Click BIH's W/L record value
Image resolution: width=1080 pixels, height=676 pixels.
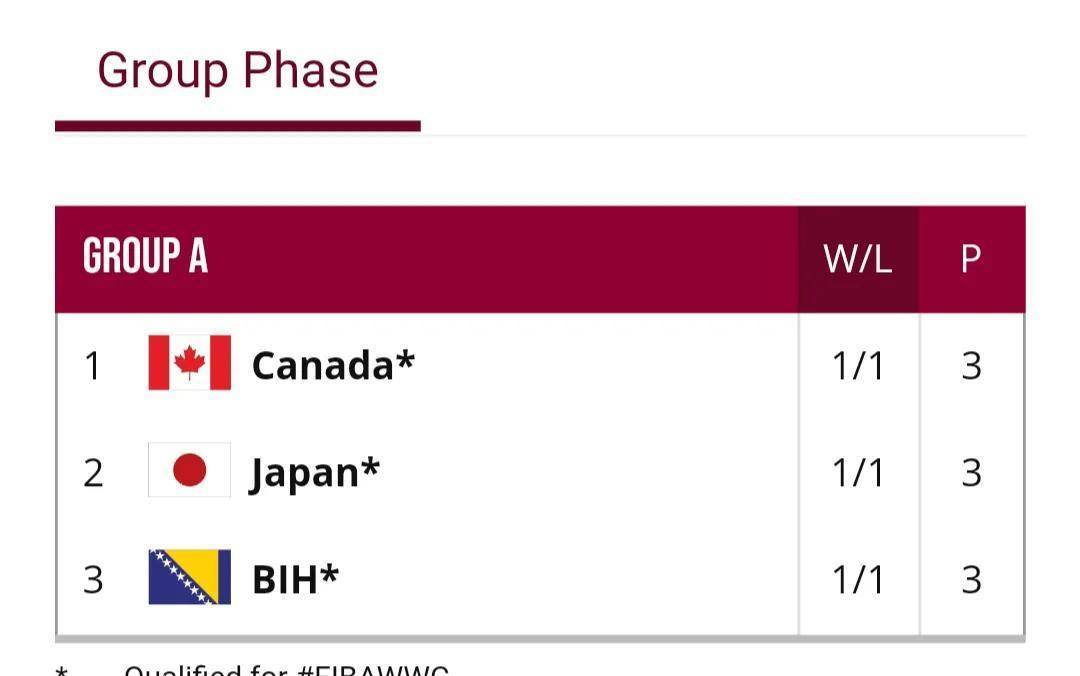coord(858,580)
